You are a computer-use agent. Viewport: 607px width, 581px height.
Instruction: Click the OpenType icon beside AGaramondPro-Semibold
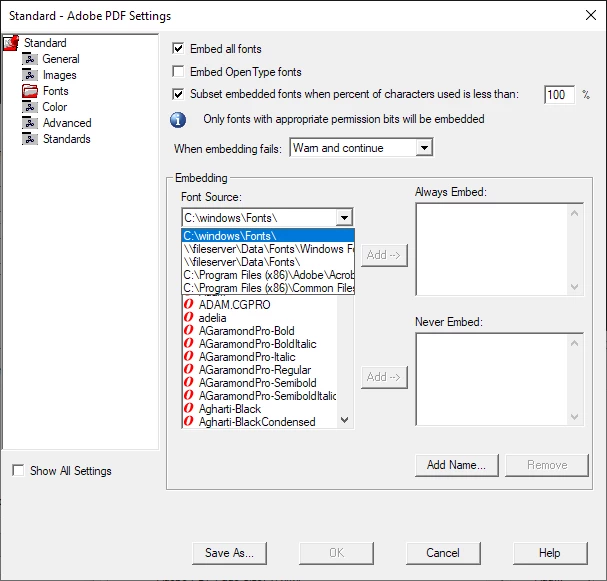click(x=189, y=382)
